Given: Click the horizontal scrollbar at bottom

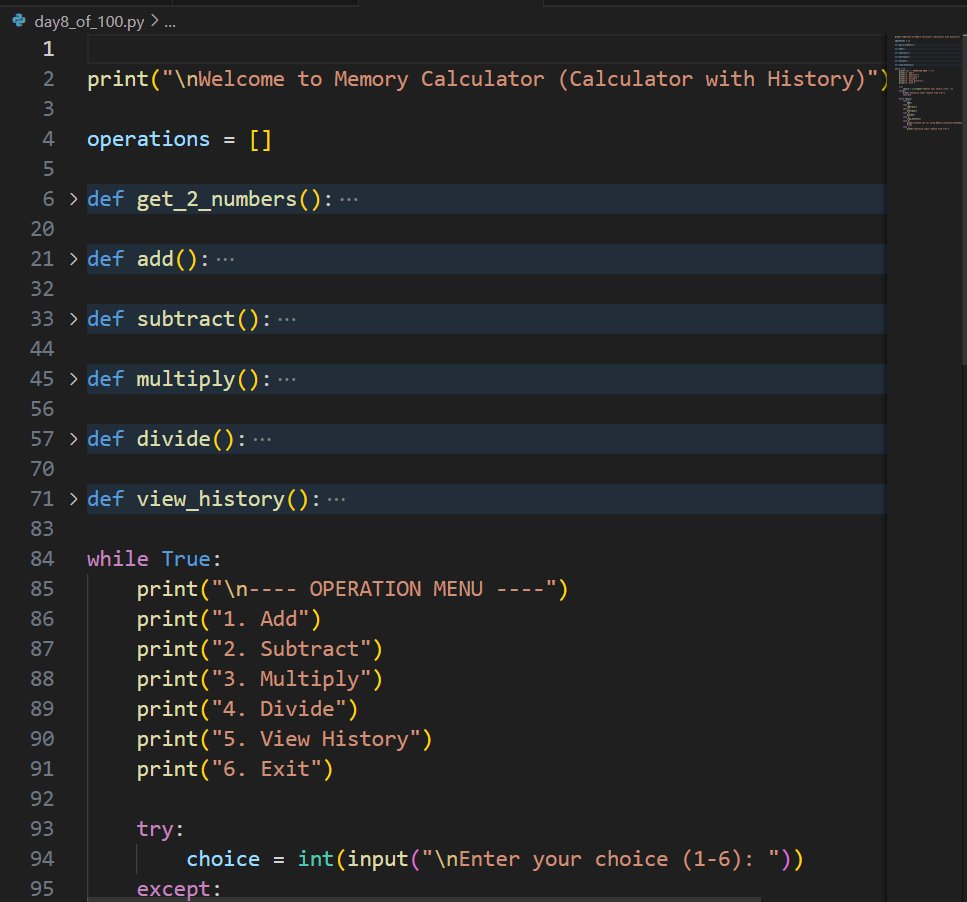Looking at the screenshot, I should click(424, 900).
